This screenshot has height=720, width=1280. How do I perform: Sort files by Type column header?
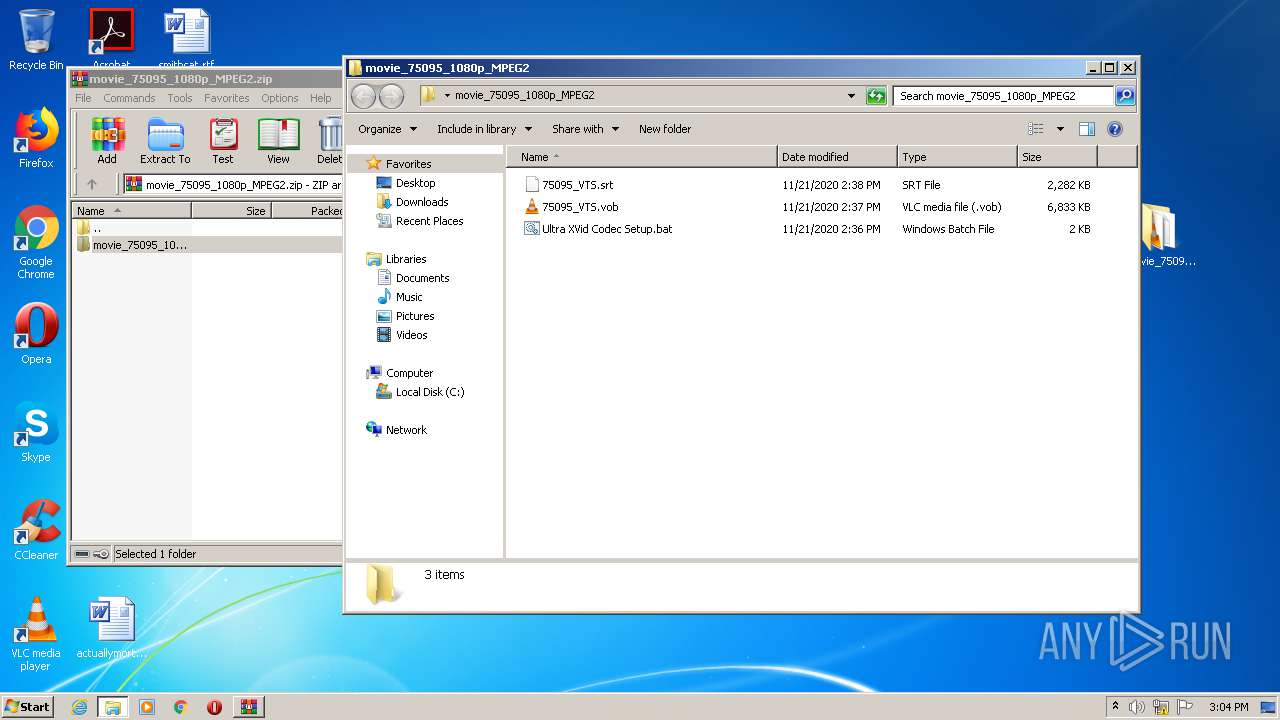coord(957,157)
